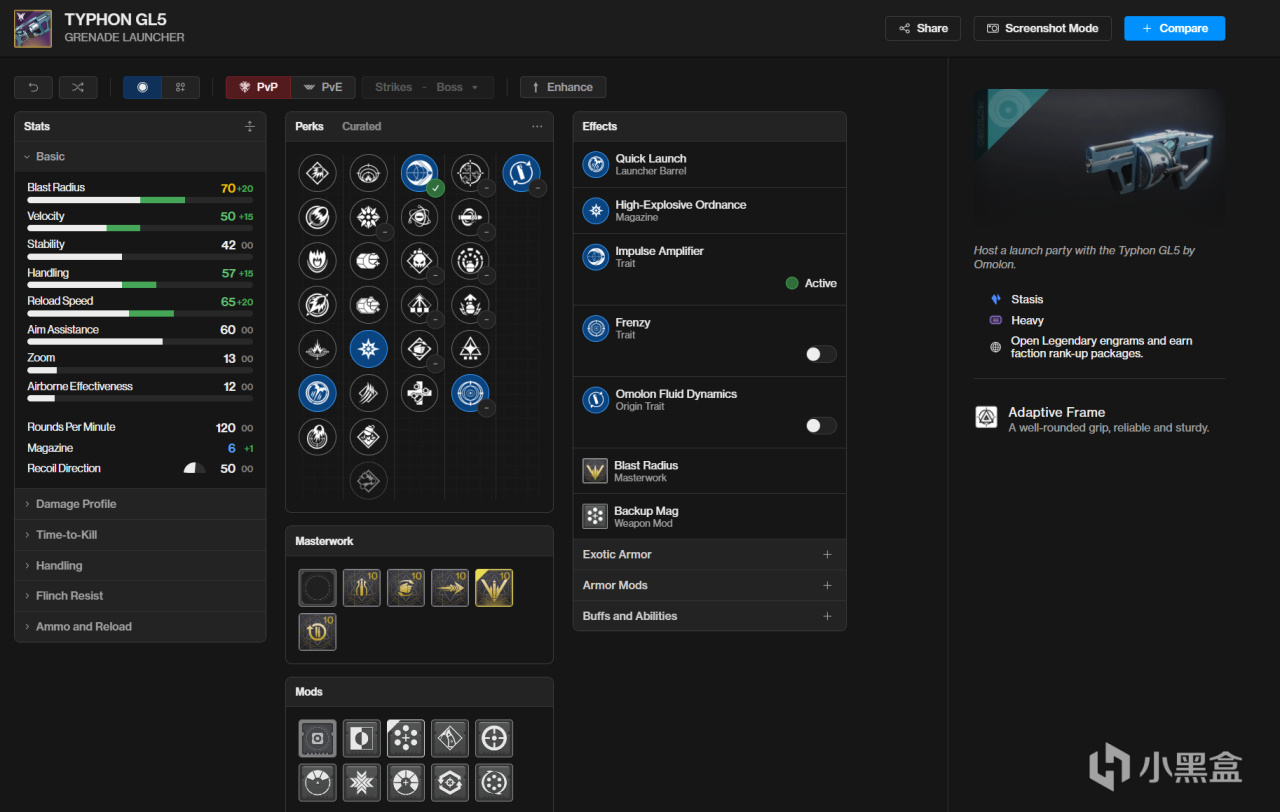
Task: Expand the Exotic Armor row
Action: (x=709, y=554)
